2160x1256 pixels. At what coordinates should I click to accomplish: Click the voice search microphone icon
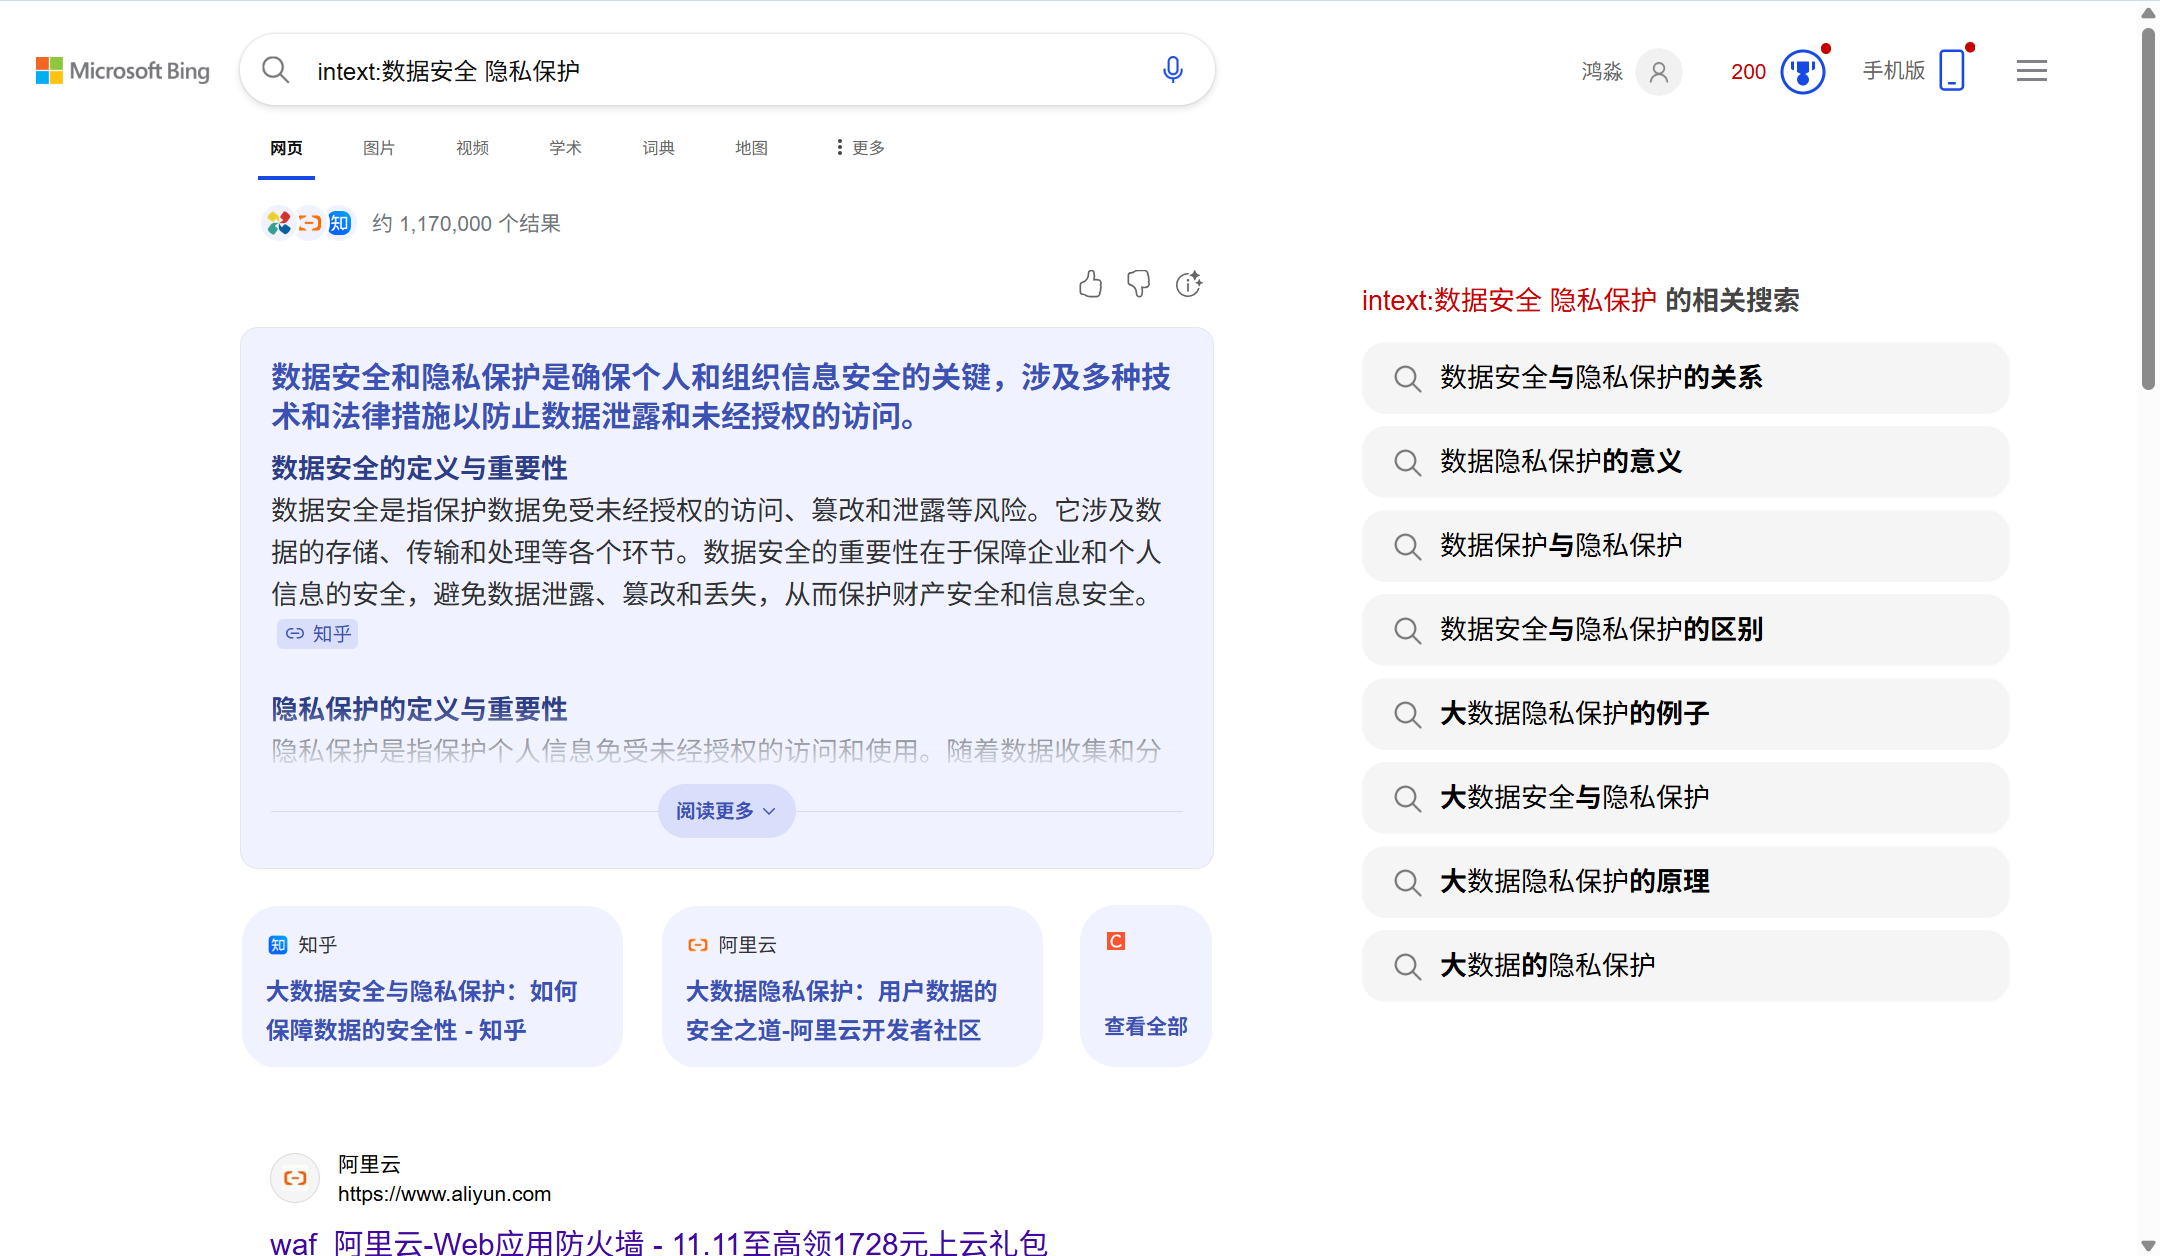1171,70
